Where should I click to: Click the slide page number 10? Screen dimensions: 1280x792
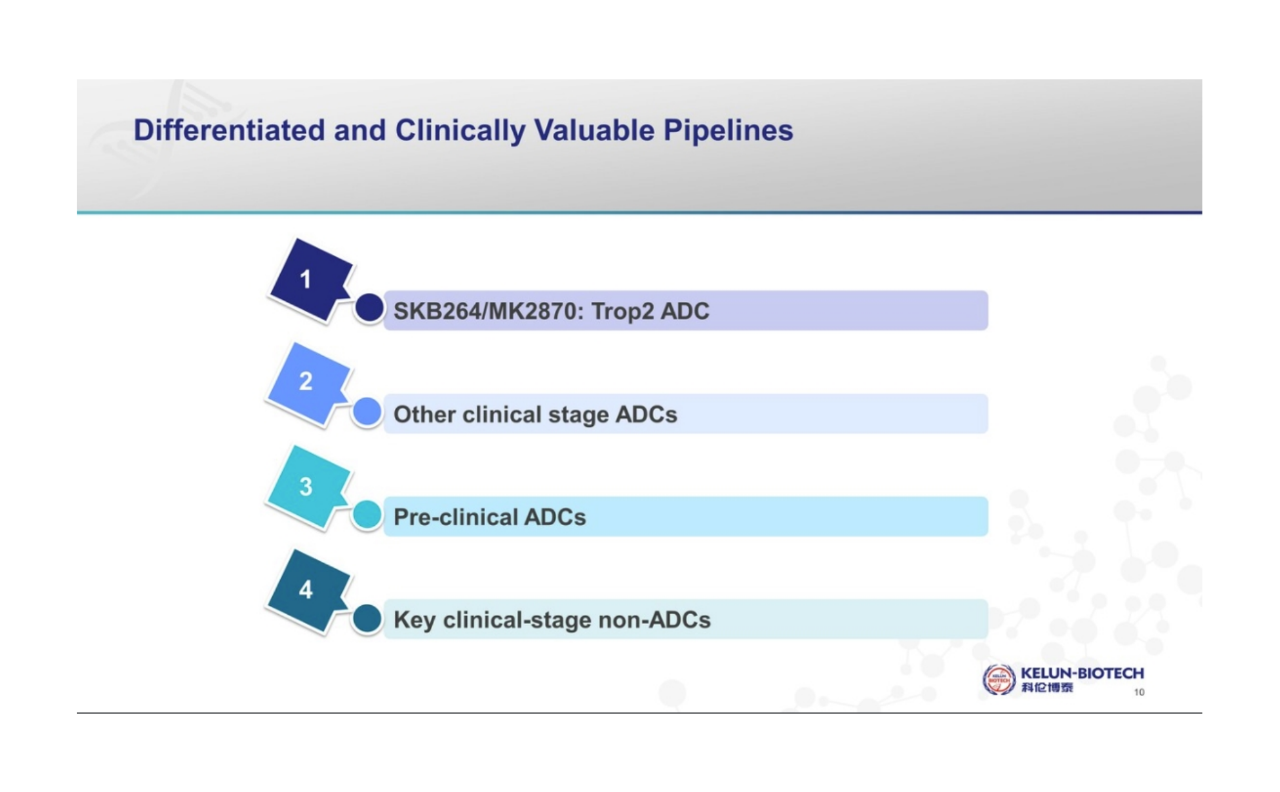coord(1139,694)
